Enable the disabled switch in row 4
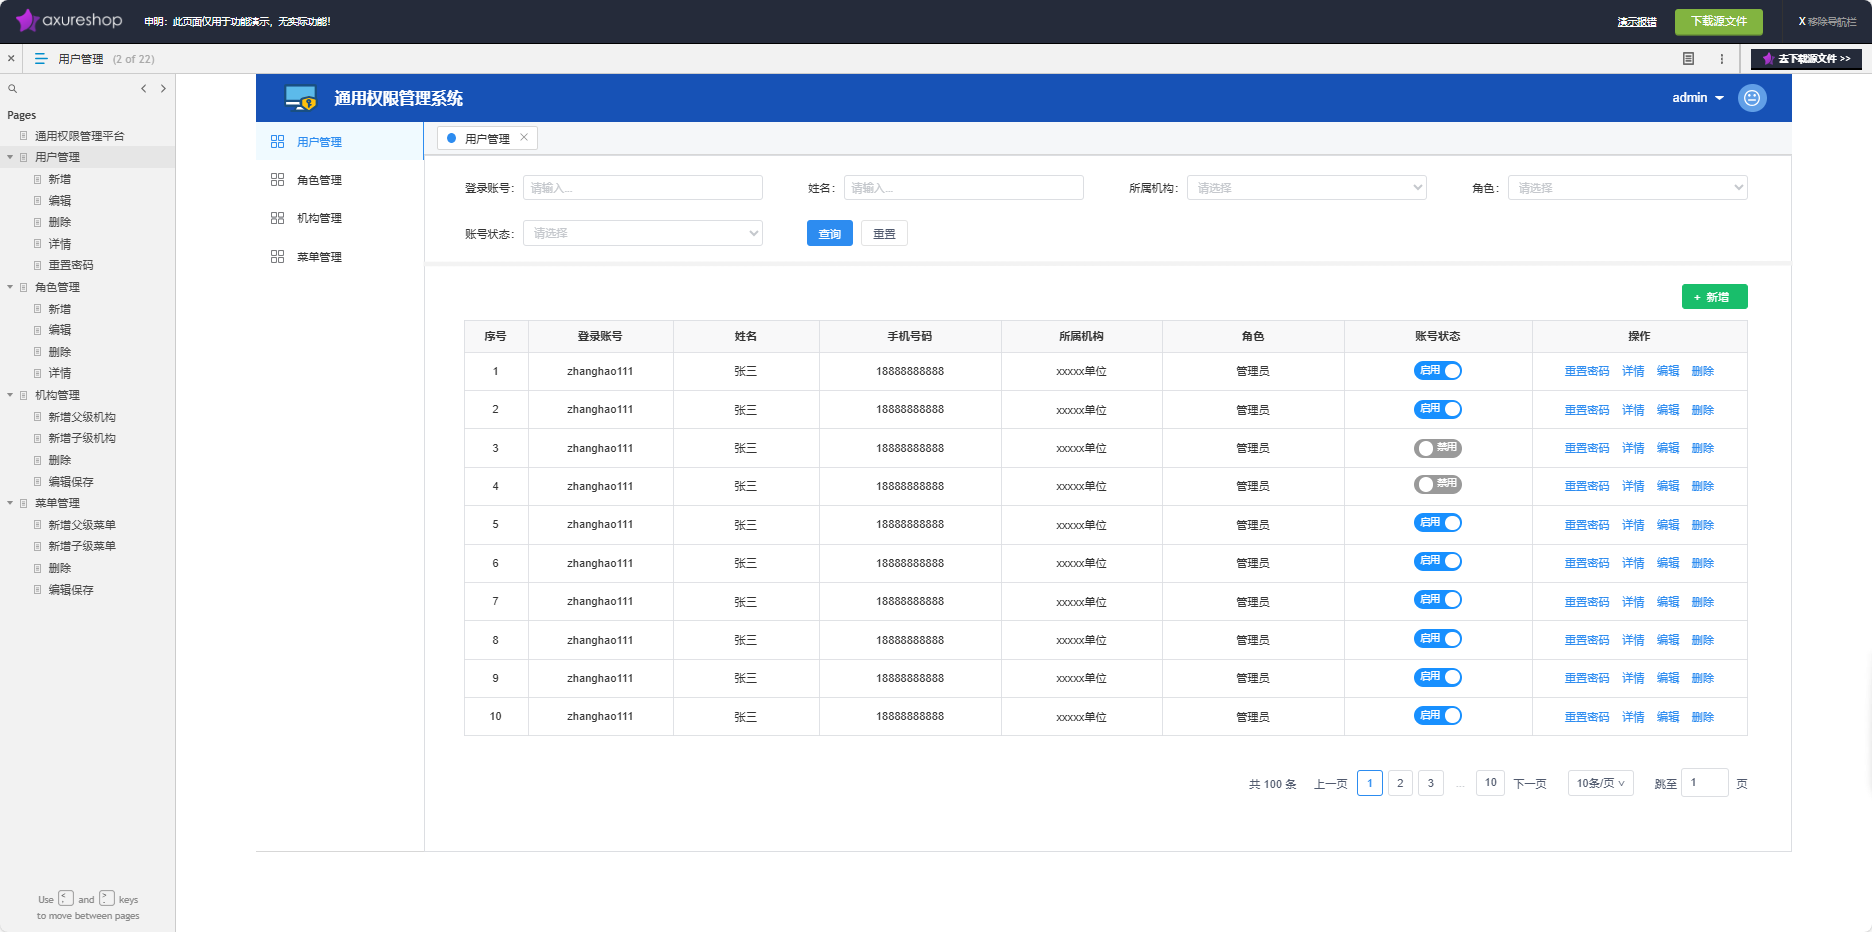Viewport: 1872px width, 932px height. tap(1438, 485)
